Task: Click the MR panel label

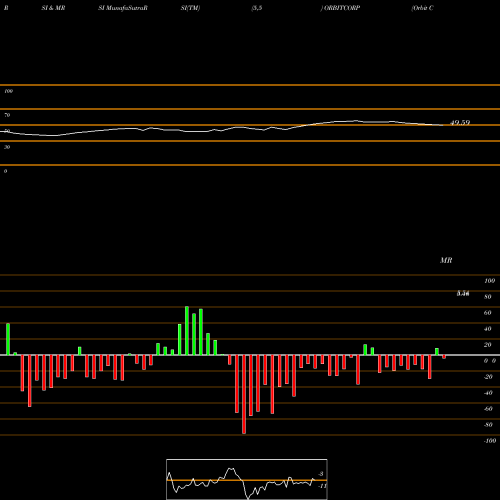Action: [446, 260]
